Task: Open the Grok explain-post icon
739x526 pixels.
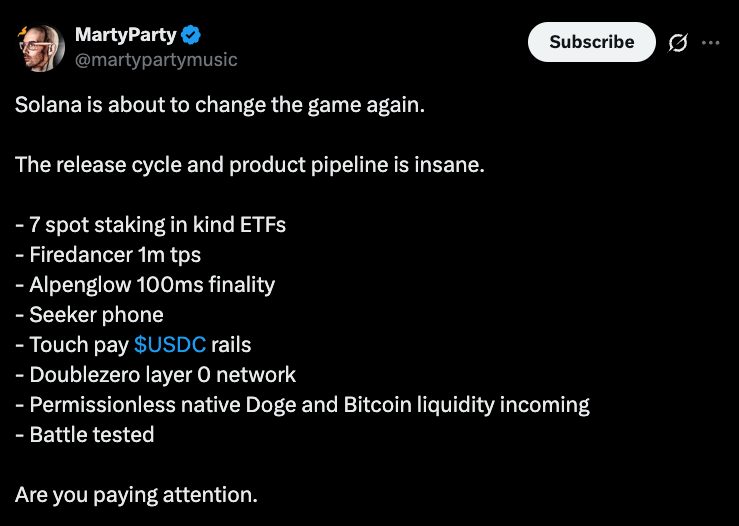Action: pos(678,43)
